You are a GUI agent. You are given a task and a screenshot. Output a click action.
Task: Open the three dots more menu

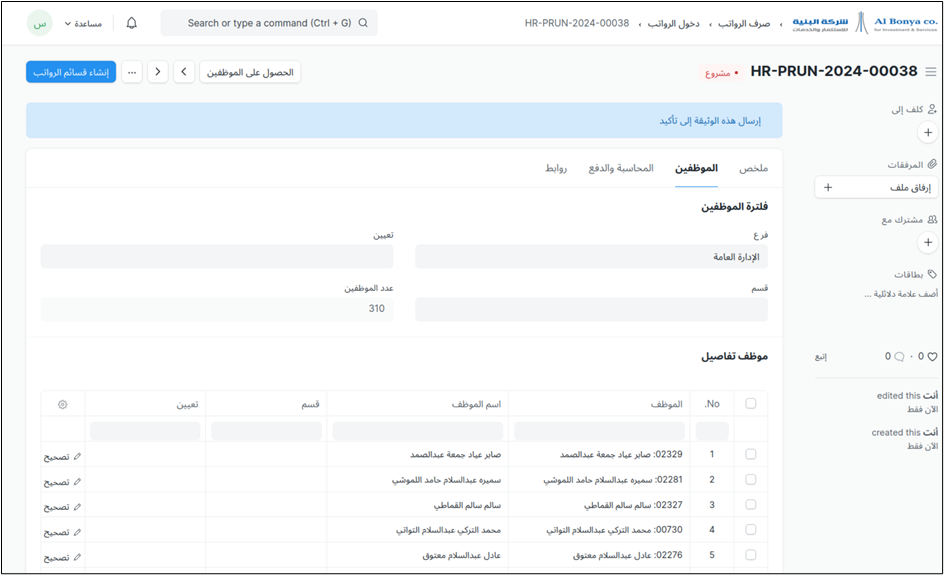point(132,72)
